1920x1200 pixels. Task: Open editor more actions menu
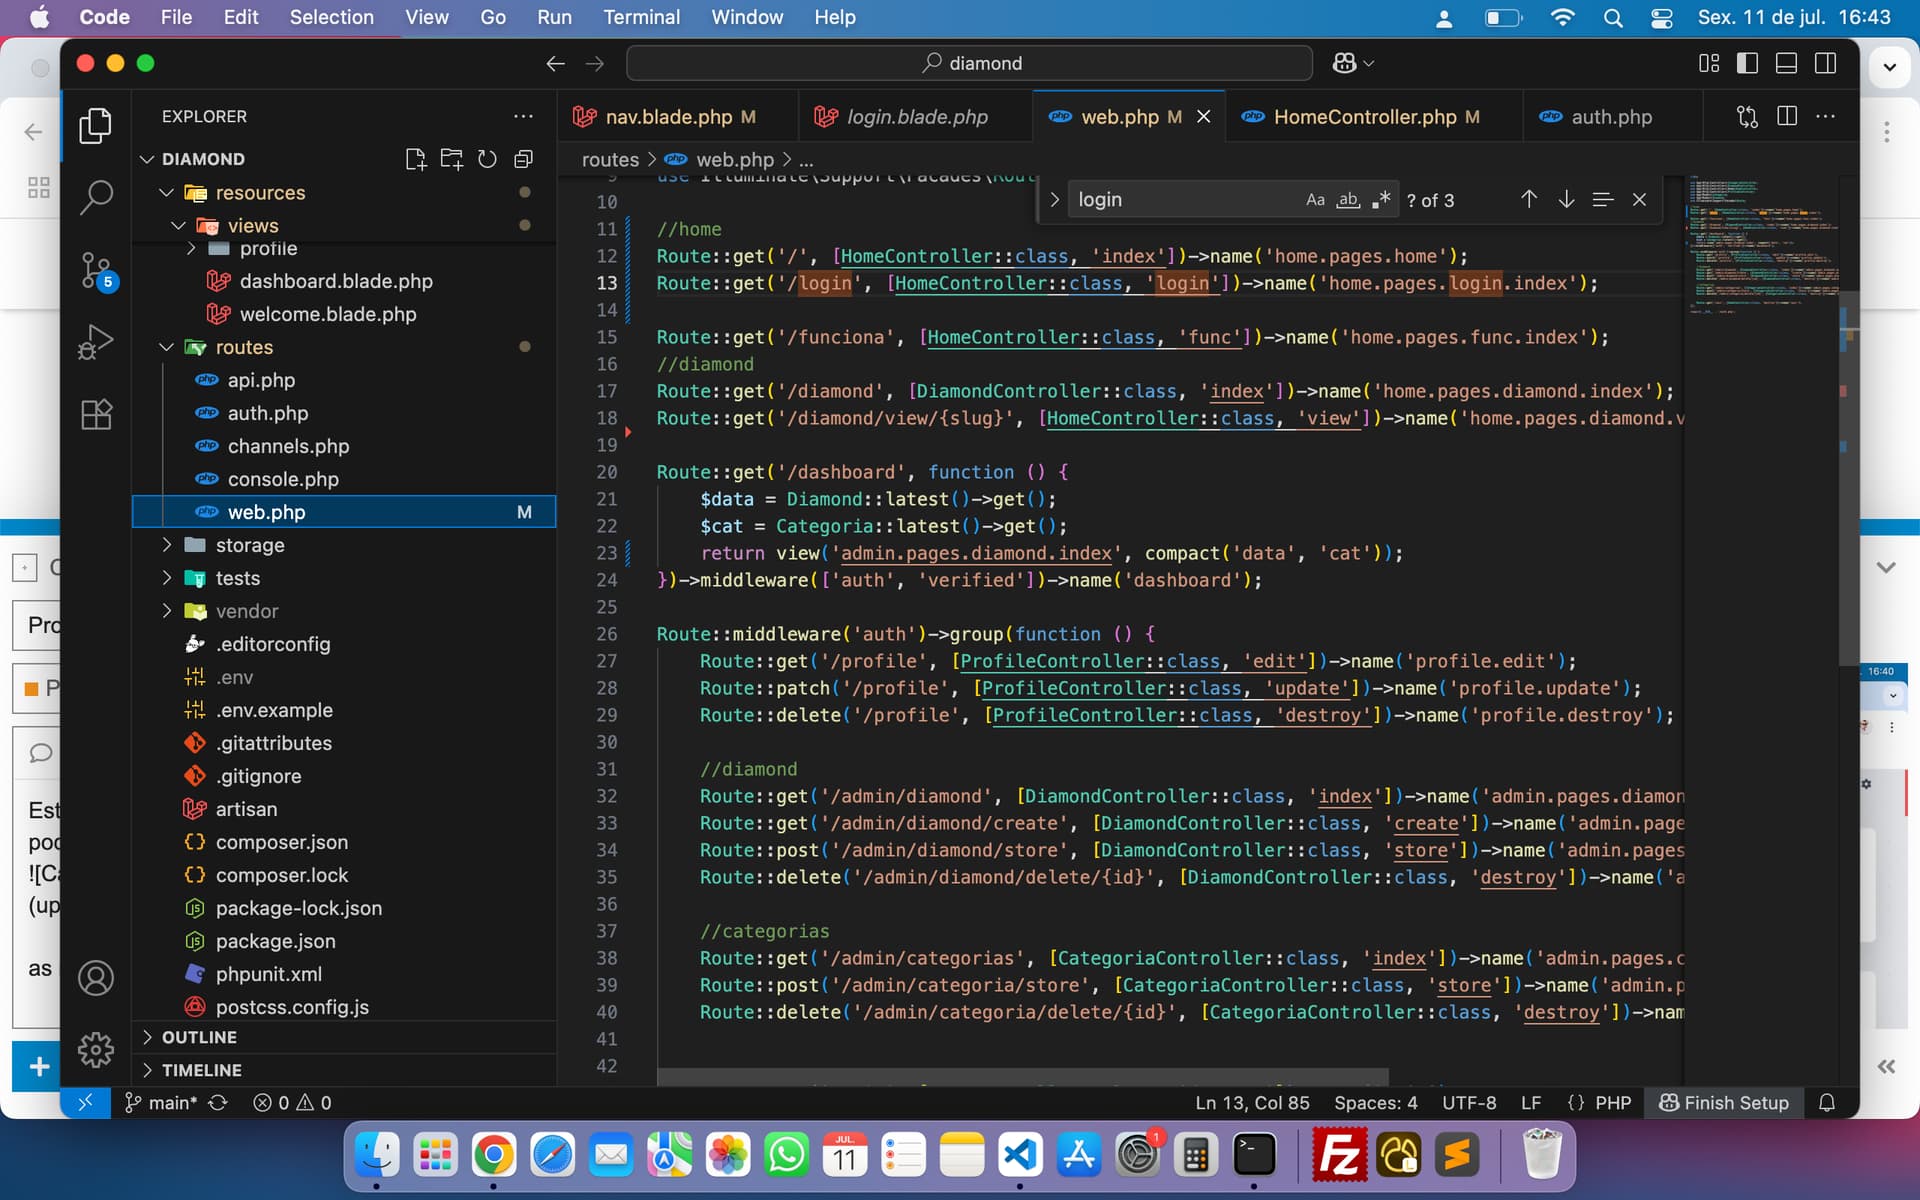click(1826, 116)
